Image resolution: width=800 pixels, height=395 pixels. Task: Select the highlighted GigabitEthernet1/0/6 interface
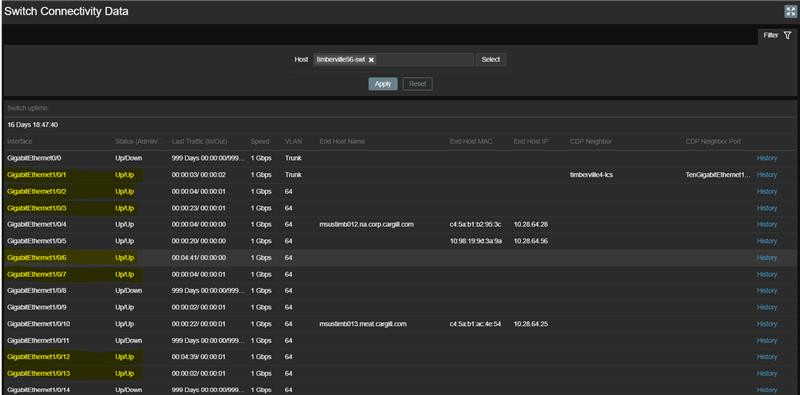37,258
